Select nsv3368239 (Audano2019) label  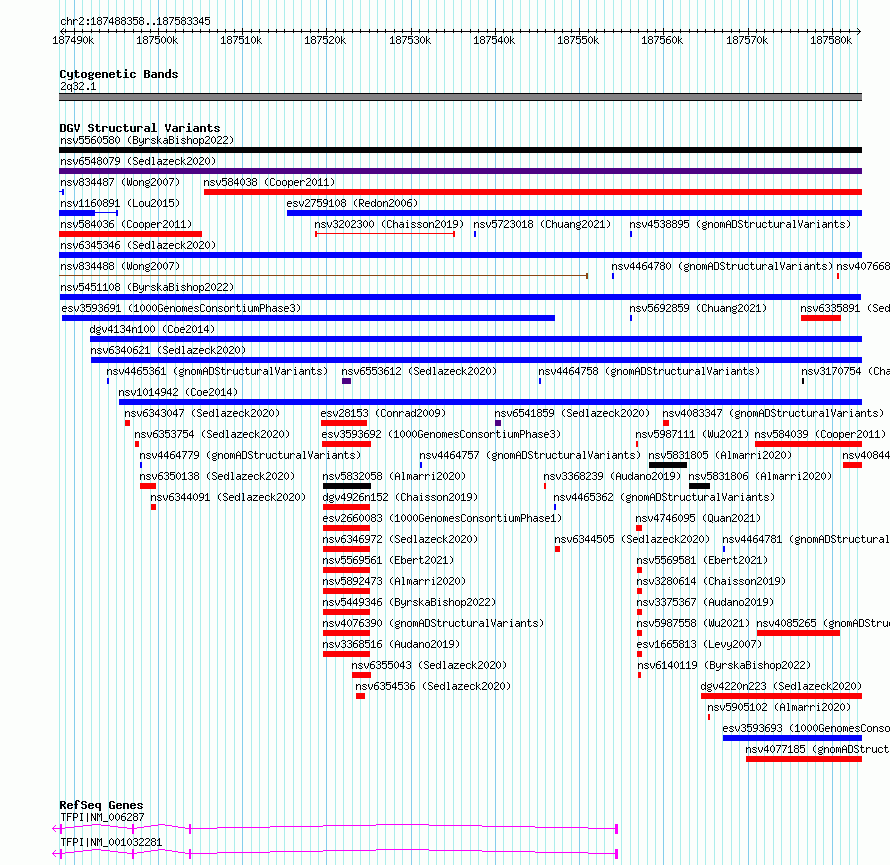click(x=612, y=476)
